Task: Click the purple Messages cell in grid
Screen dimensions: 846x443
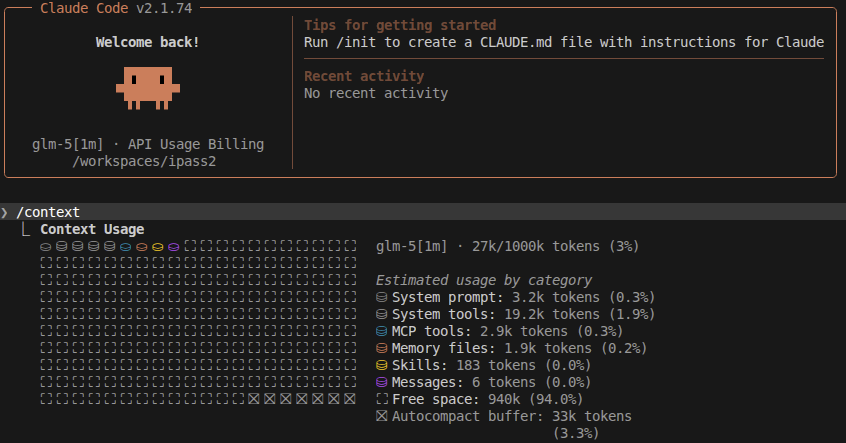Action: point(173,247)
